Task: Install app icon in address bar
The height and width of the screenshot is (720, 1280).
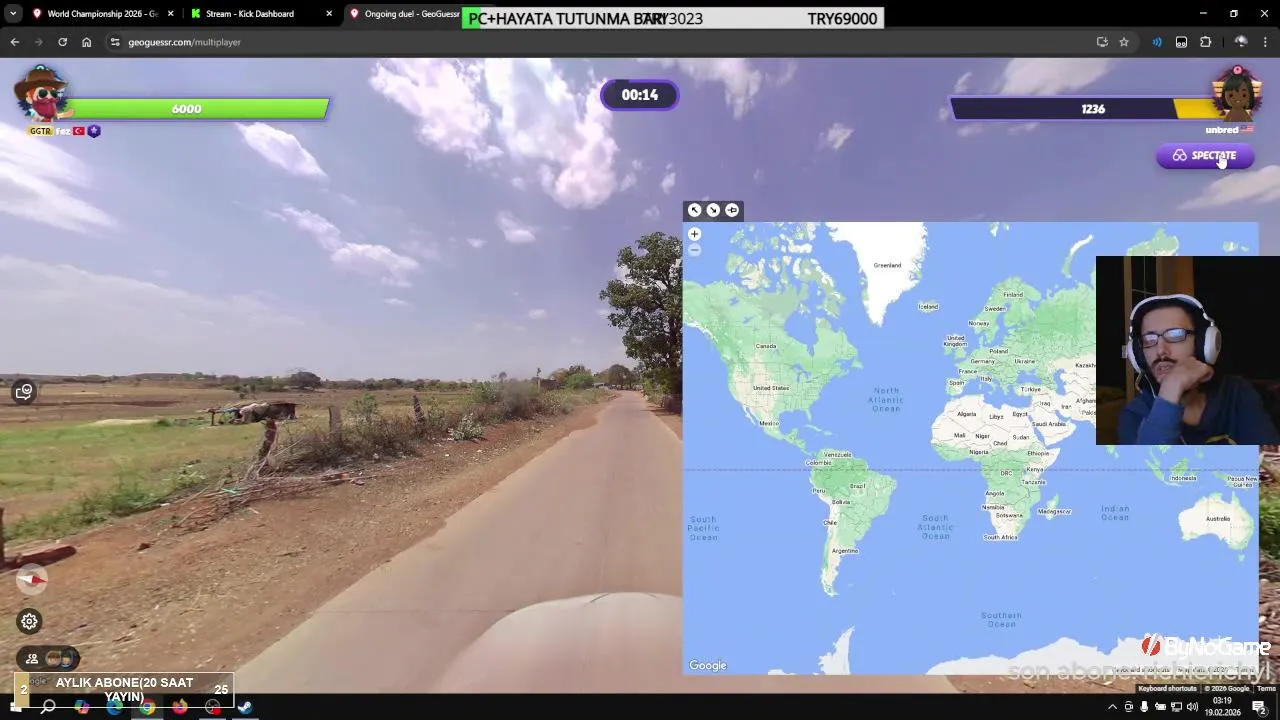Action: 1102,42
